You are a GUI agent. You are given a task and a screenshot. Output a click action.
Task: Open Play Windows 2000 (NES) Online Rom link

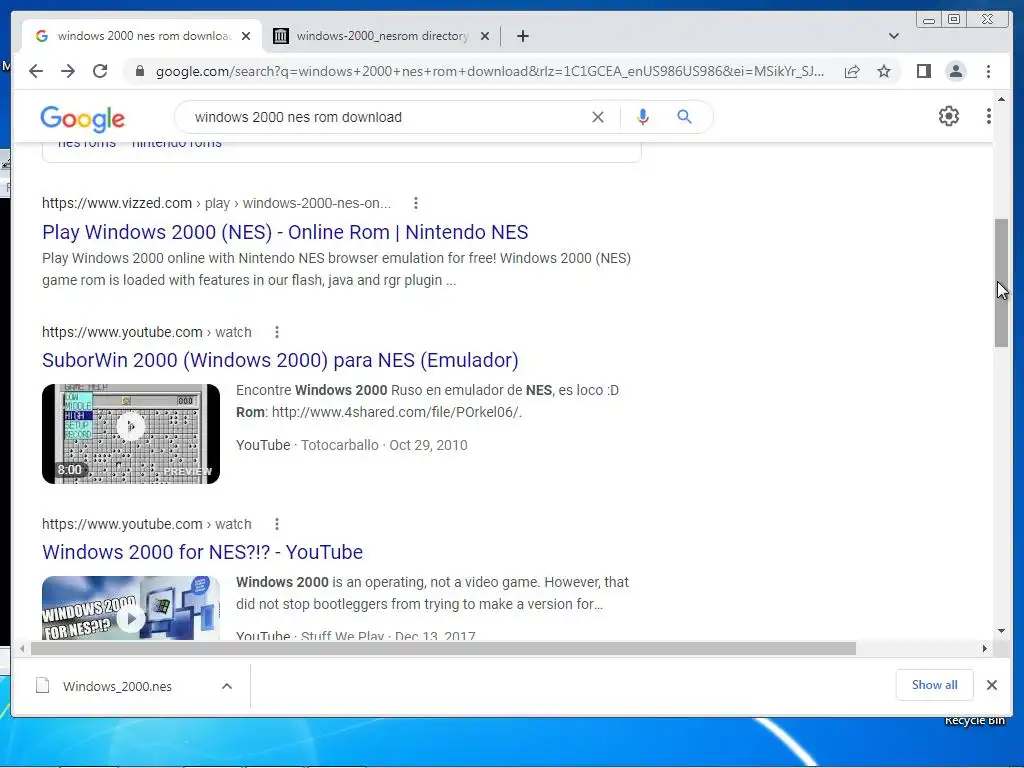coord(285,232)
